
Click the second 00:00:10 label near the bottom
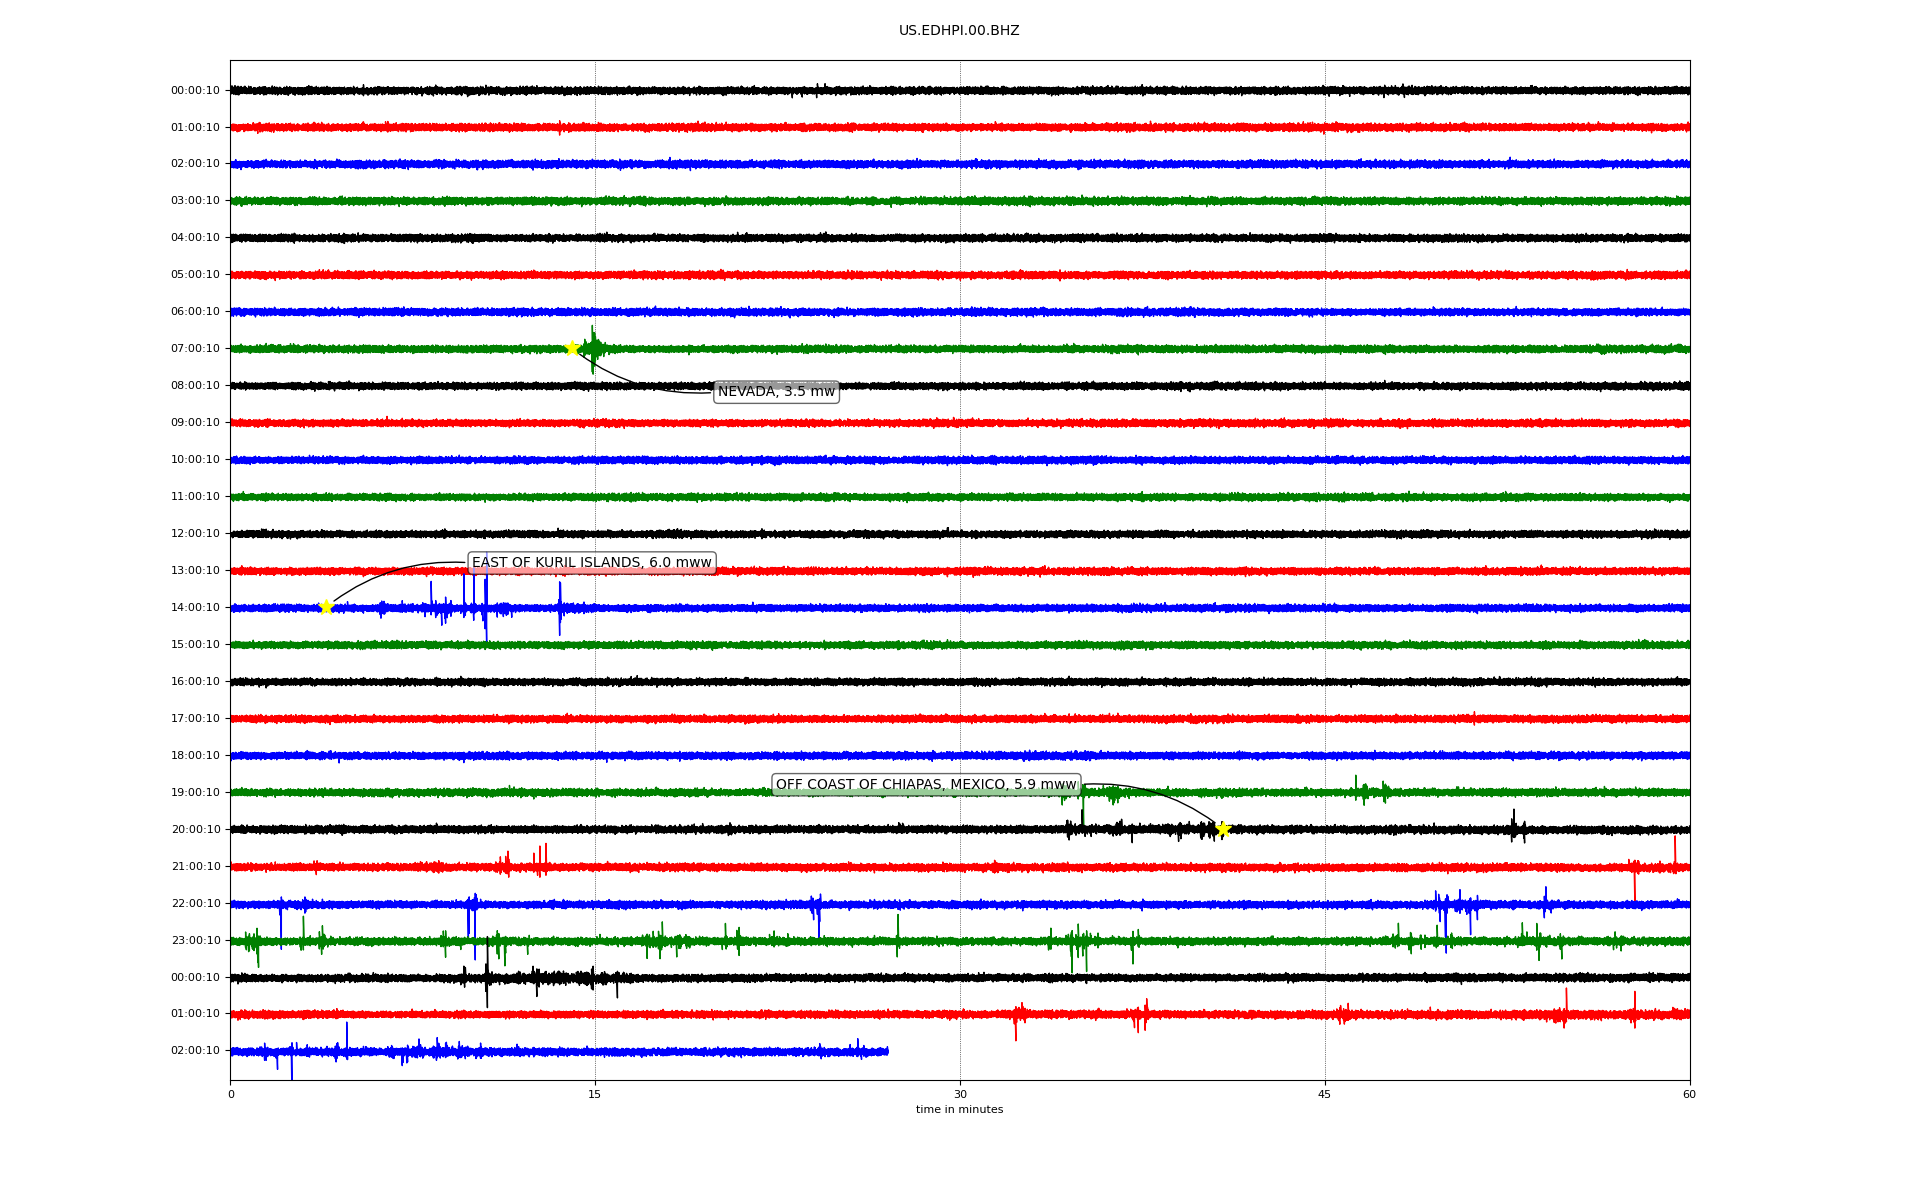pos(195,978)
